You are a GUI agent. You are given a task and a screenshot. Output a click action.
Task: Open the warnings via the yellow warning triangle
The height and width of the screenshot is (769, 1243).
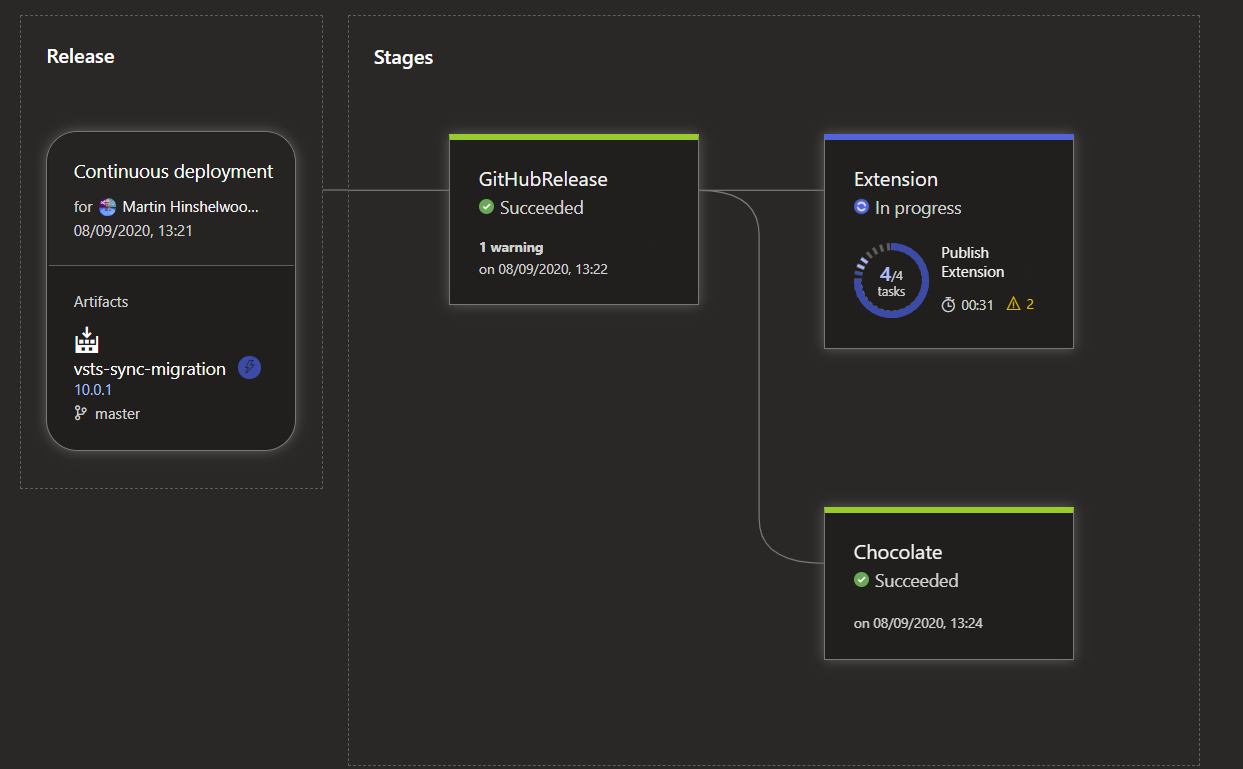tap(1014, 304)
